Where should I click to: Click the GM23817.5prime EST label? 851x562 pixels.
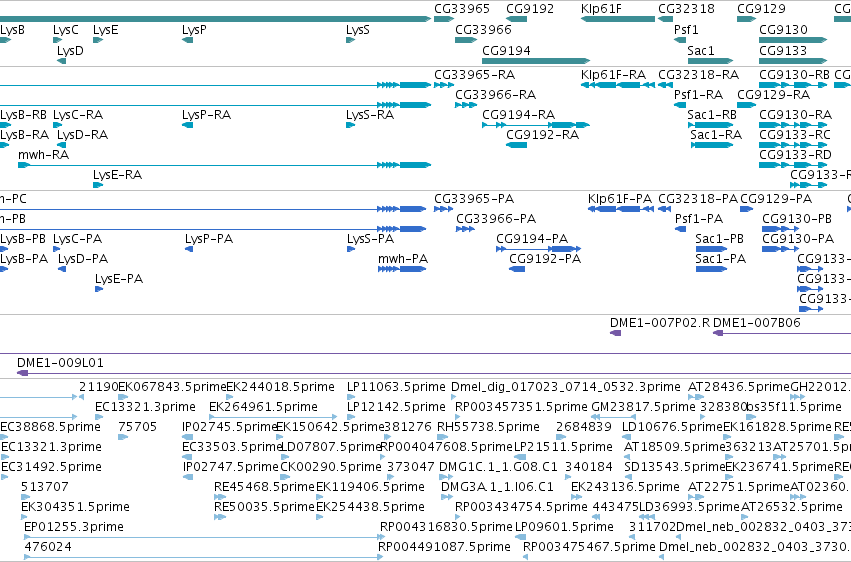pos(643,407)
